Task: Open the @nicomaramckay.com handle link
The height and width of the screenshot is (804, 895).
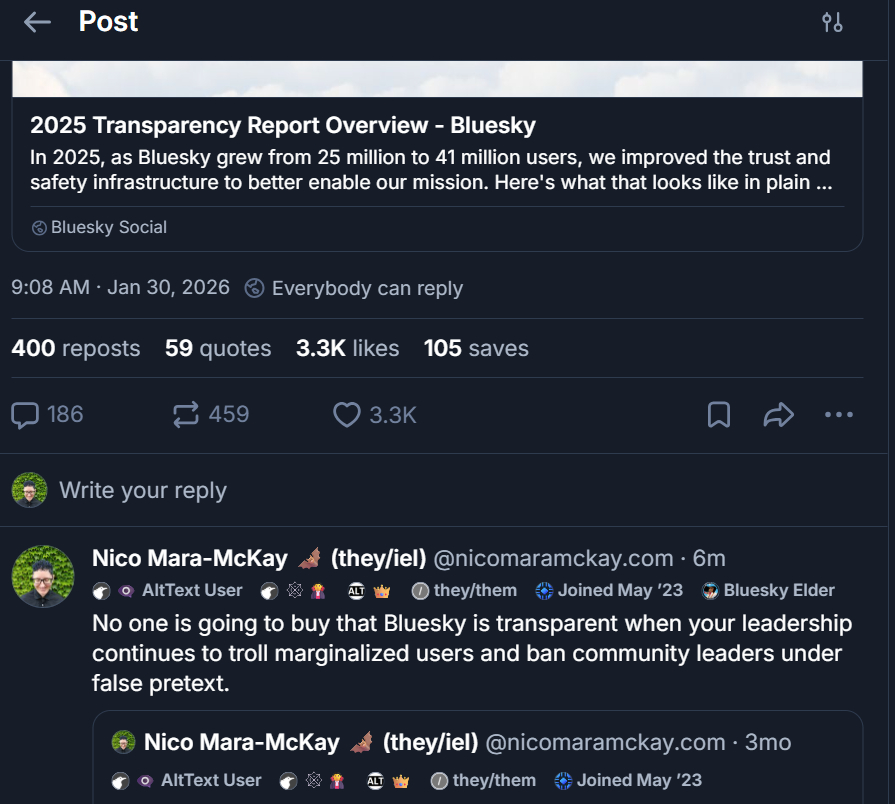Action: (552, 558)
